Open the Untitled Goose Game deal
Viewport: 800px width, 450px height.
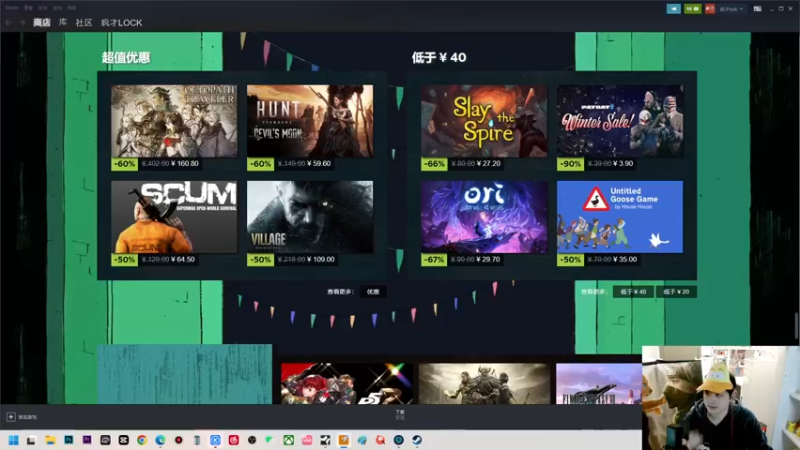click(x=620, y=217)
